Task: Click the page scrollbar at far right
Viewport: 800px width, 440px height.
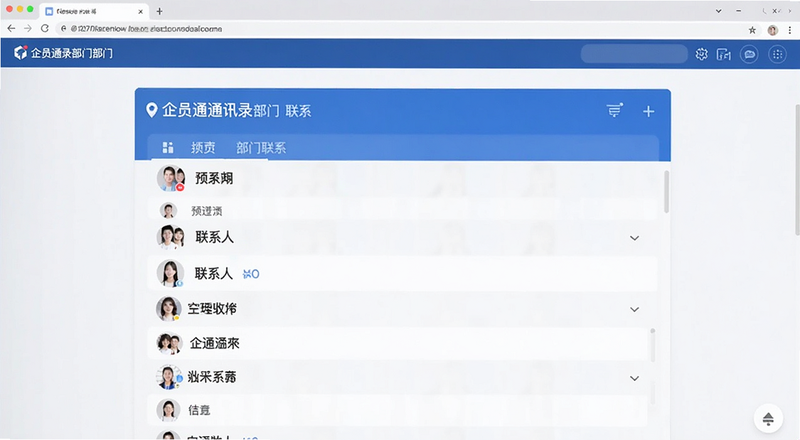Action: click(x=797, y=169)
